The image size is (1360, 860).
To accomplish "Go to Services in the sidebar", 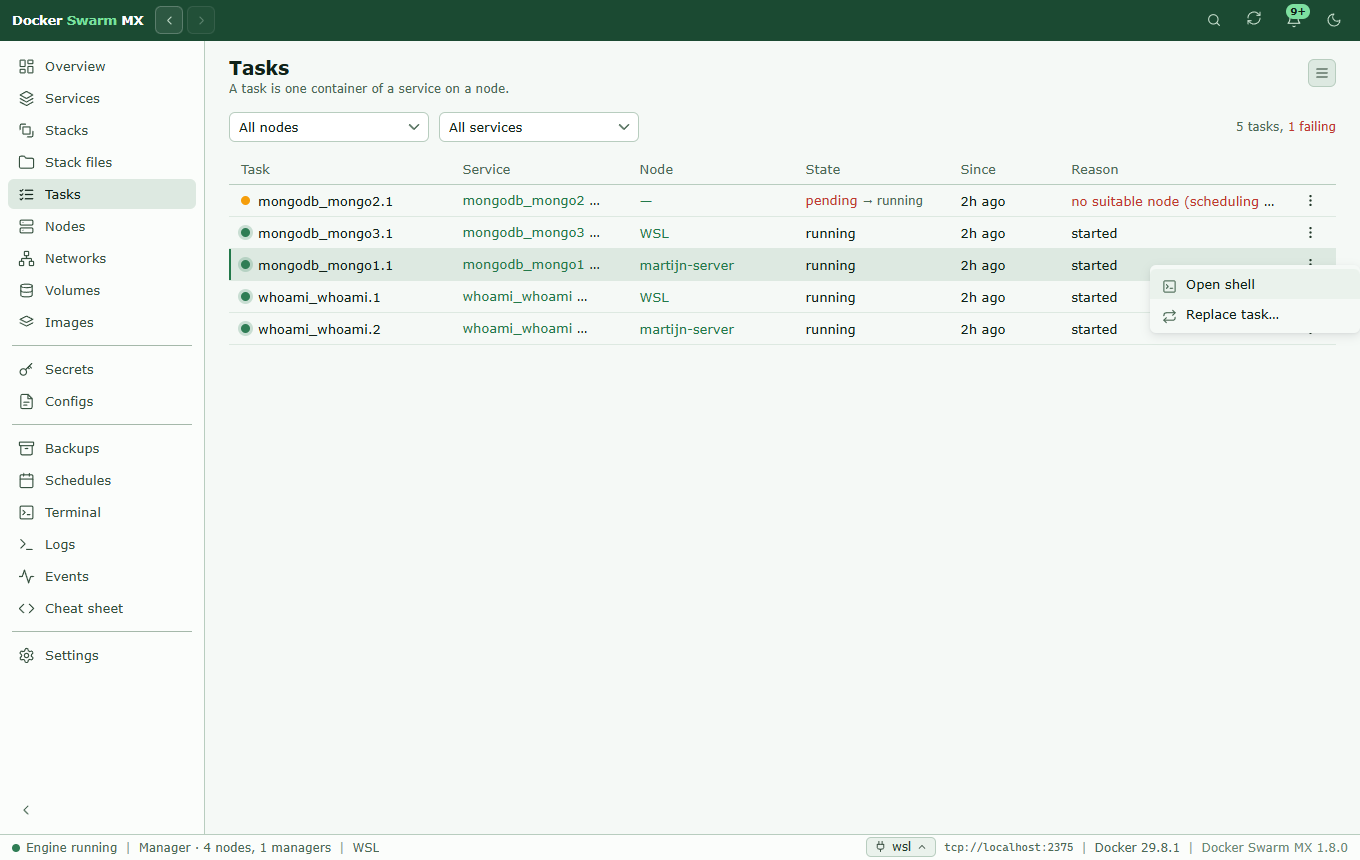I will (101, 98).
